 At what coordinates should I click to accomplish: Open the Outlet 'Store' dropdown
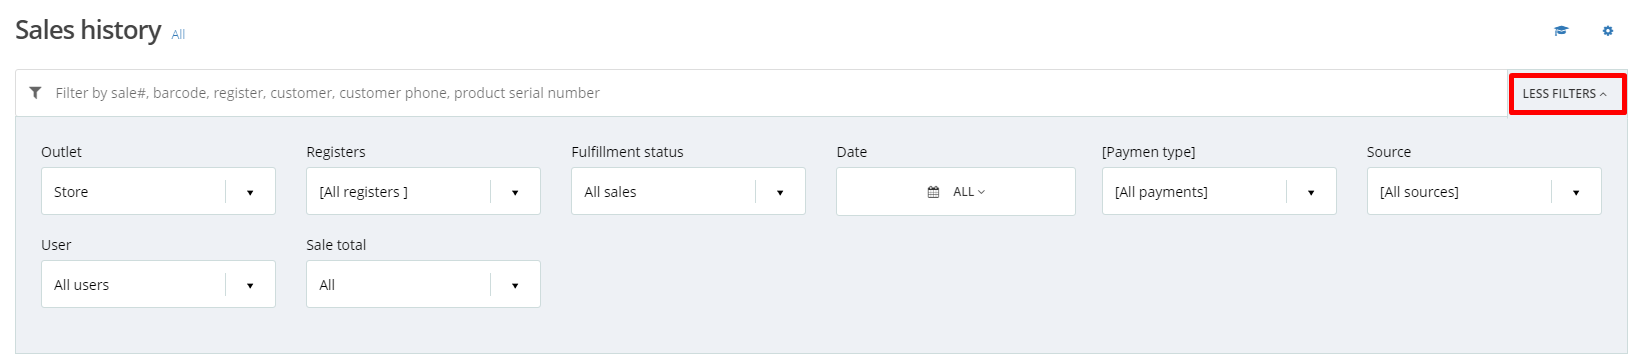coord(158,191)
